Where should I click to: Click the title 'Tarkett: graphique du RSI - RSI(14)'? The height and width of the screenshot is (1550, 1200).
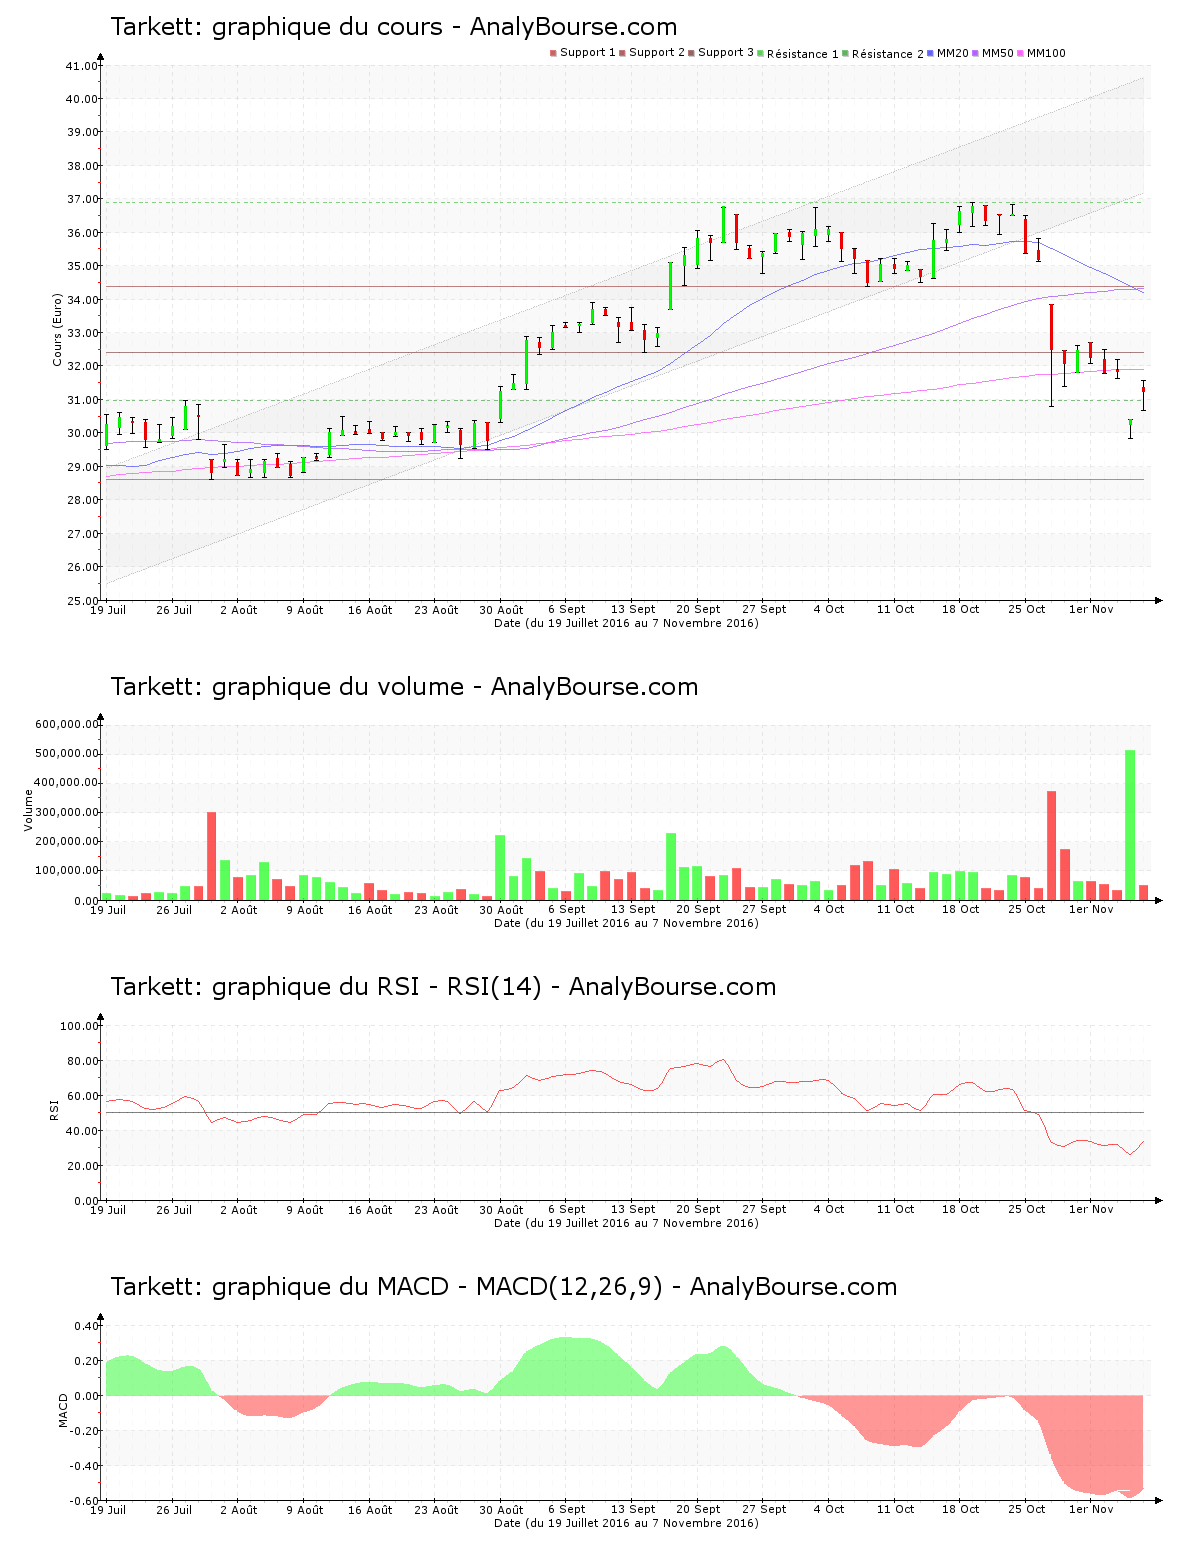point(326,987)
